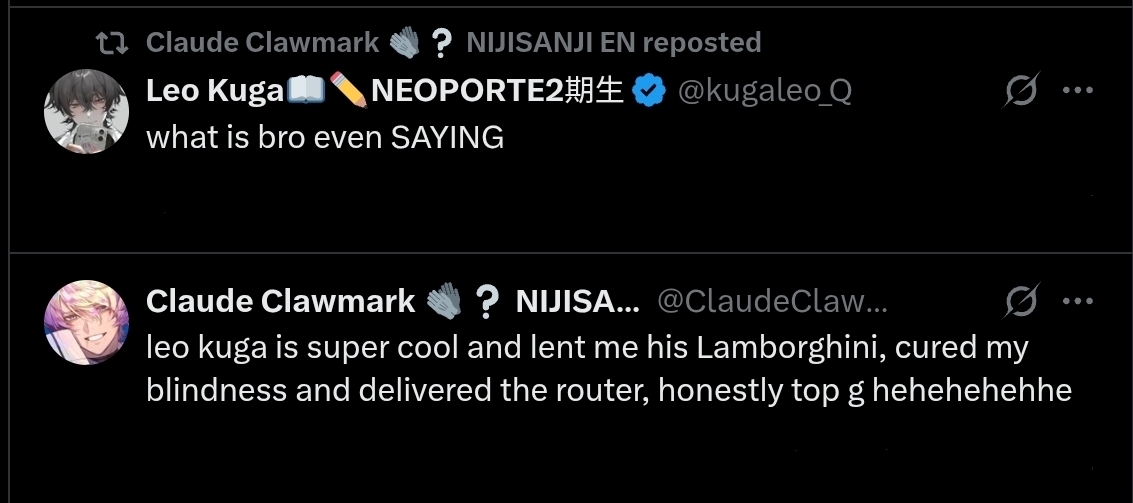This screenshot has height=503, width=1133.
Task: Open the more options menu on Leo Kuga's post
Action: click(x=1078, y=90)
